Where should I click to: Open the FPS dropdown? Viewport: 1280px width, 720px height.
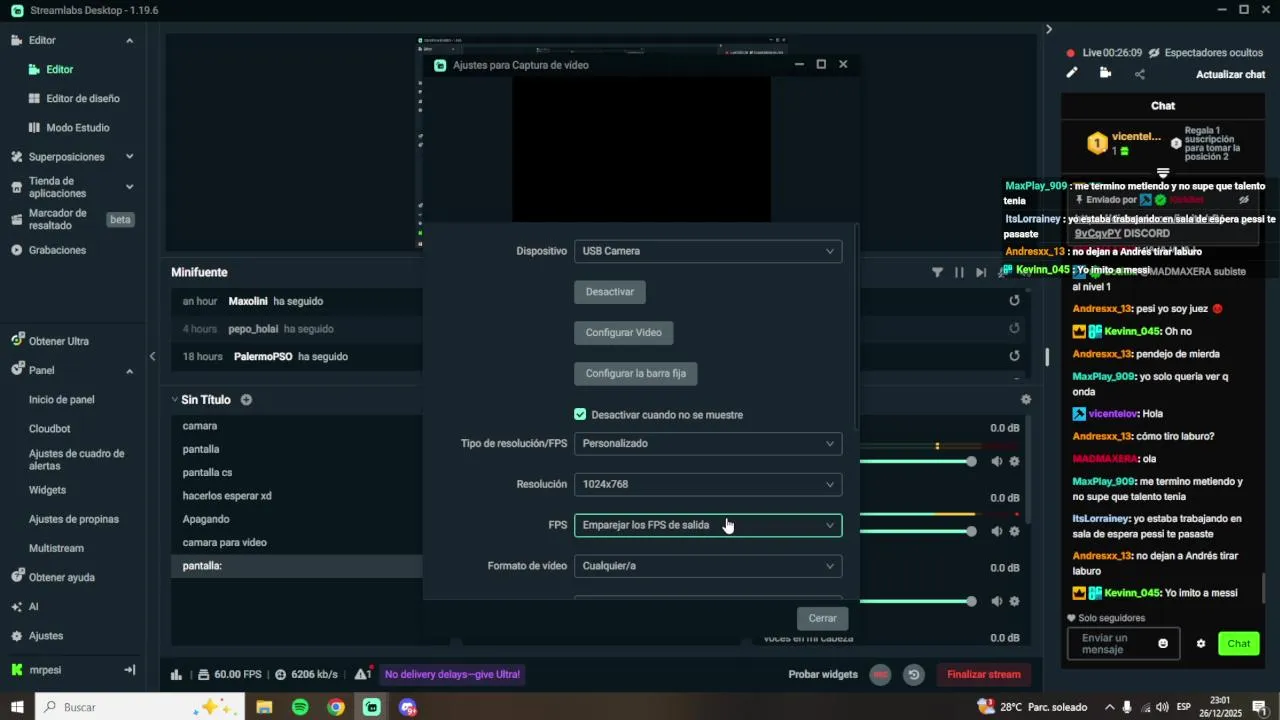point(708,525)
